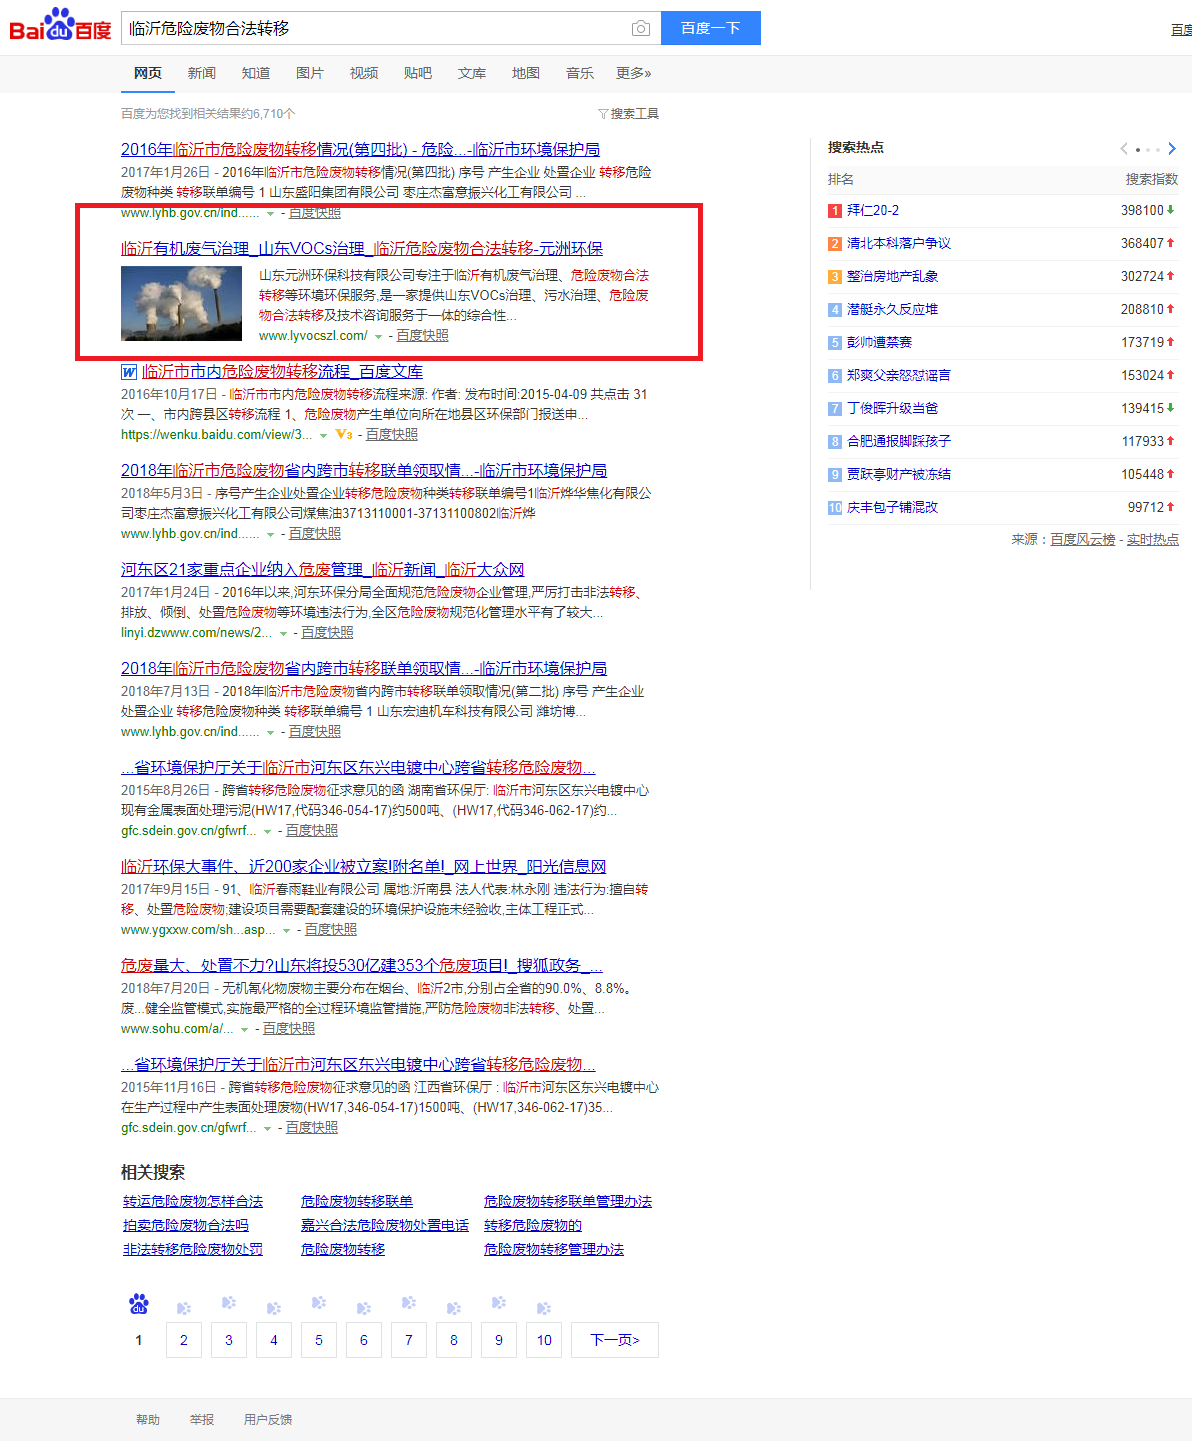This screenshot has height=1441, width=1192.
Task: Click the 搜索工具 funnel icon
Action: point(601,113)
